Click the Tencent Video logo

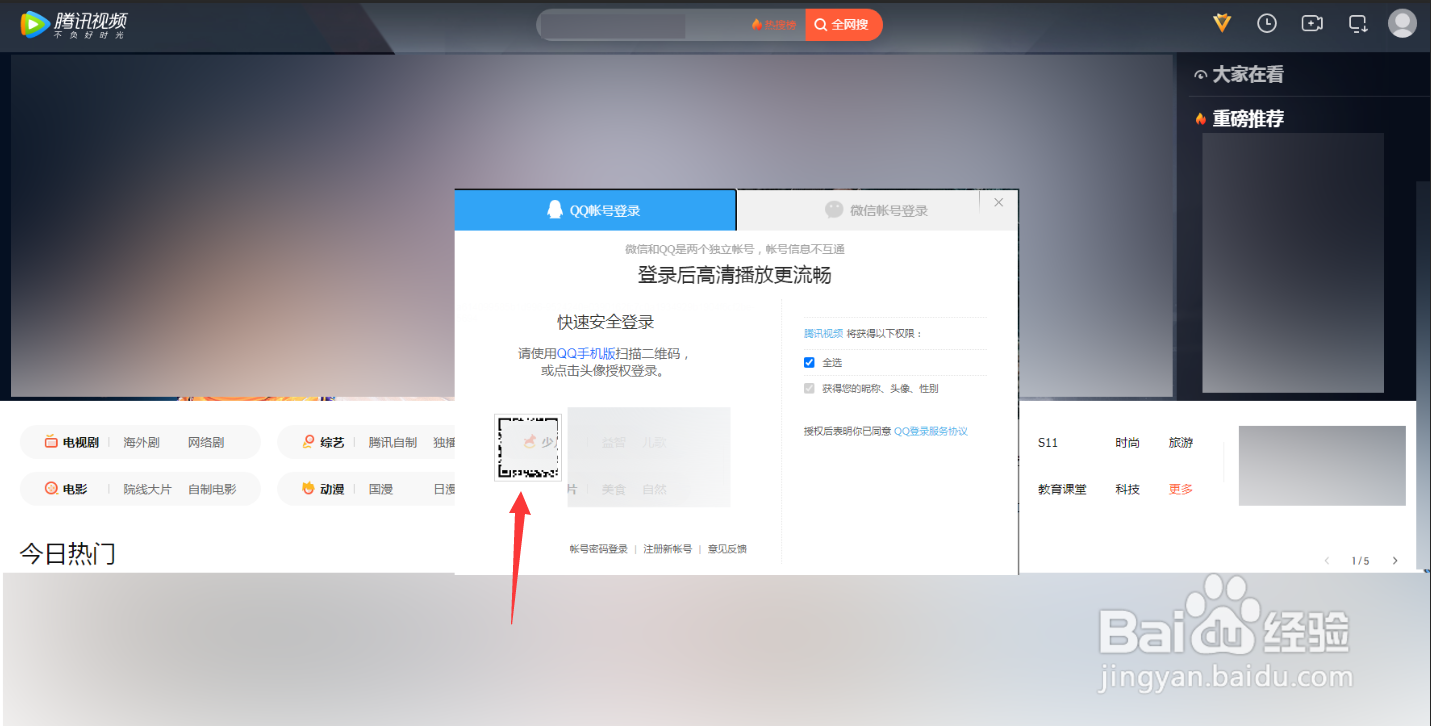tap(74, 24)
